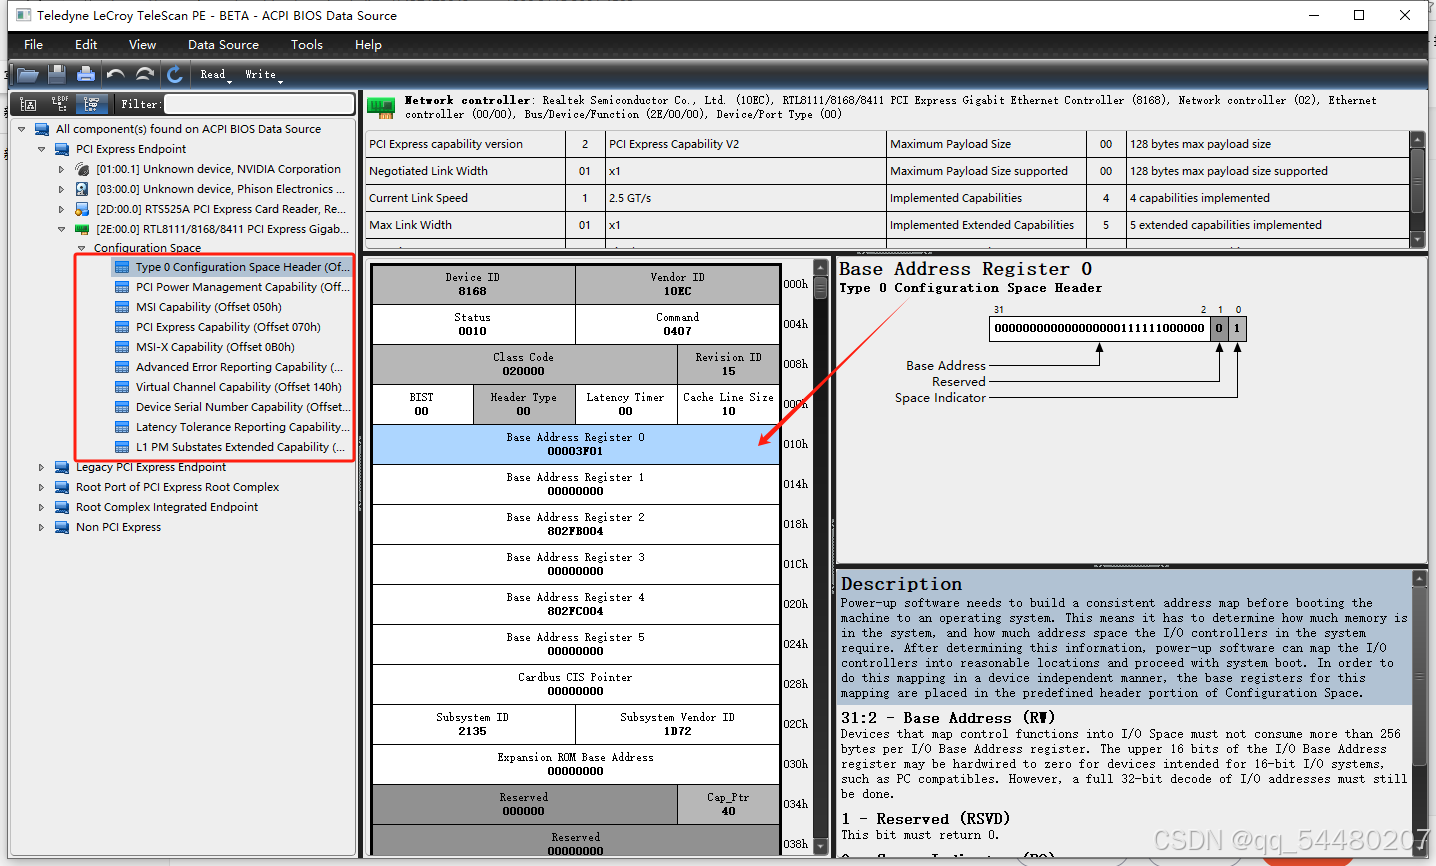Image resolution: width=1436 pixels, height=866 pixels.
Task: Open the Help menu
Action: click(368, 44)
